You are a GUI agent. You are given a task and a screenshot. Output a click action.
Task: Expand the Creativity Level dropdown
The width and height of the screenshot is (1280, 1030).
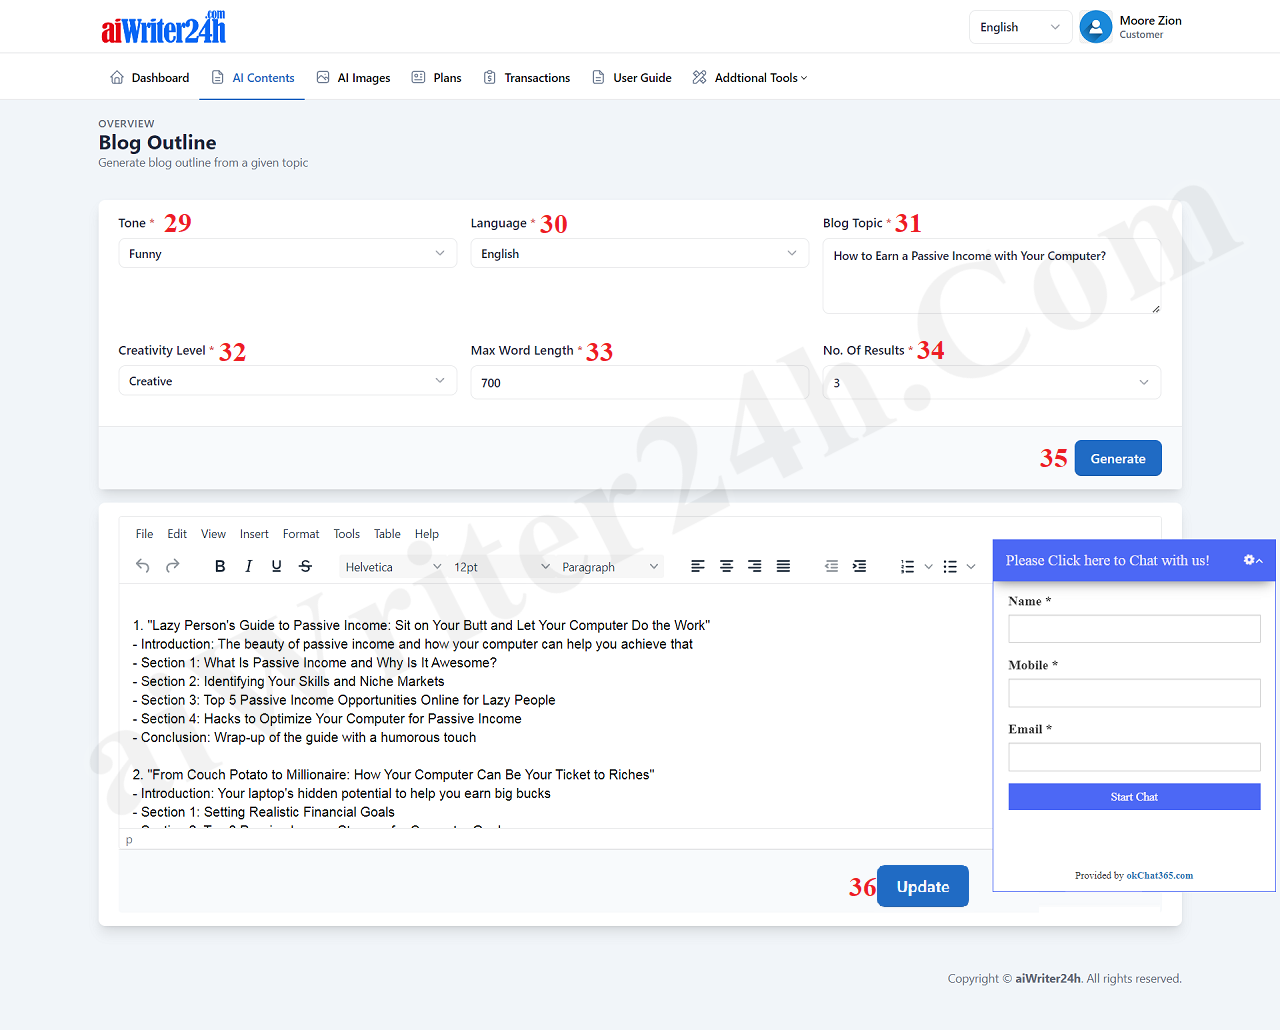click(287, 381)
